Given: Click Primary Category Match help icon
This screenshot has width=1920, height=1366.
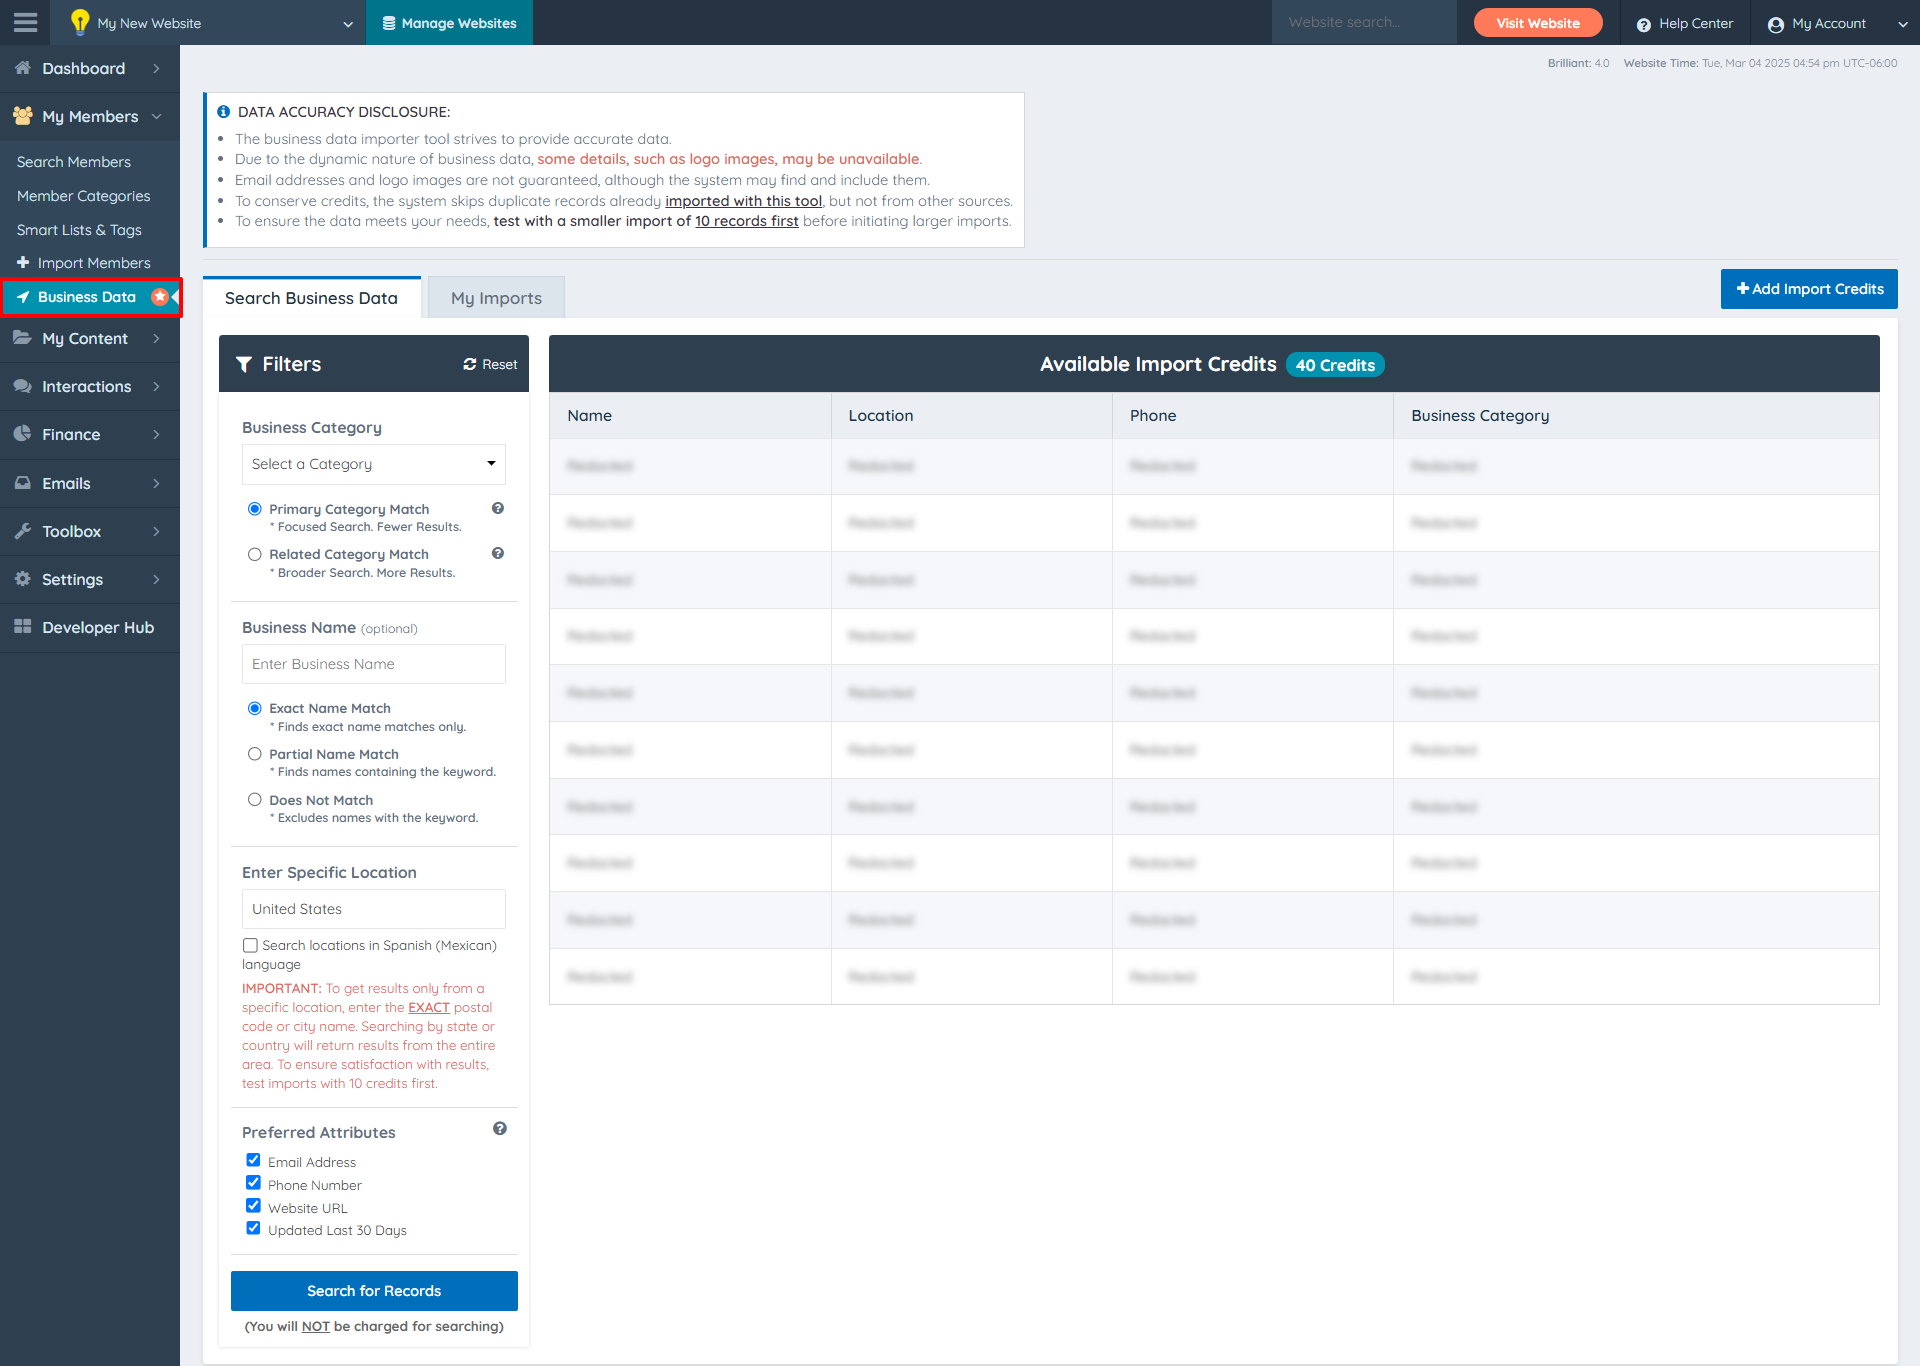Looking at the screenshot, I should click(498, 508).
